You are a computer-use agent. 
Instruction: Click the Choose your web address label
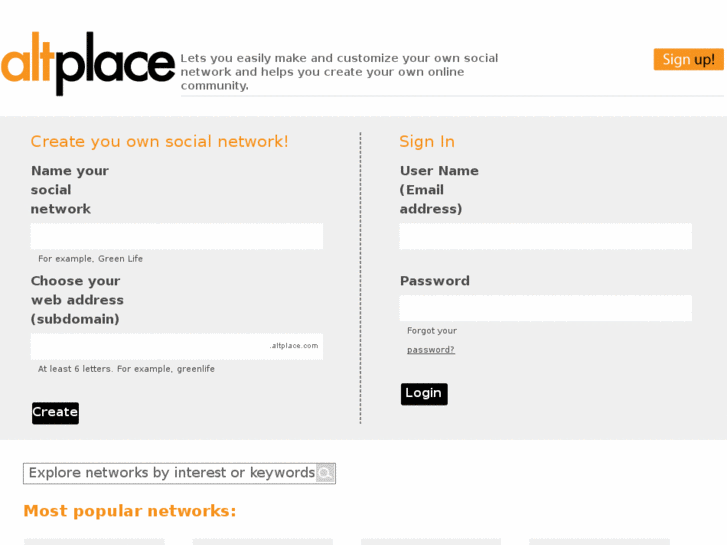click(77, 300)
